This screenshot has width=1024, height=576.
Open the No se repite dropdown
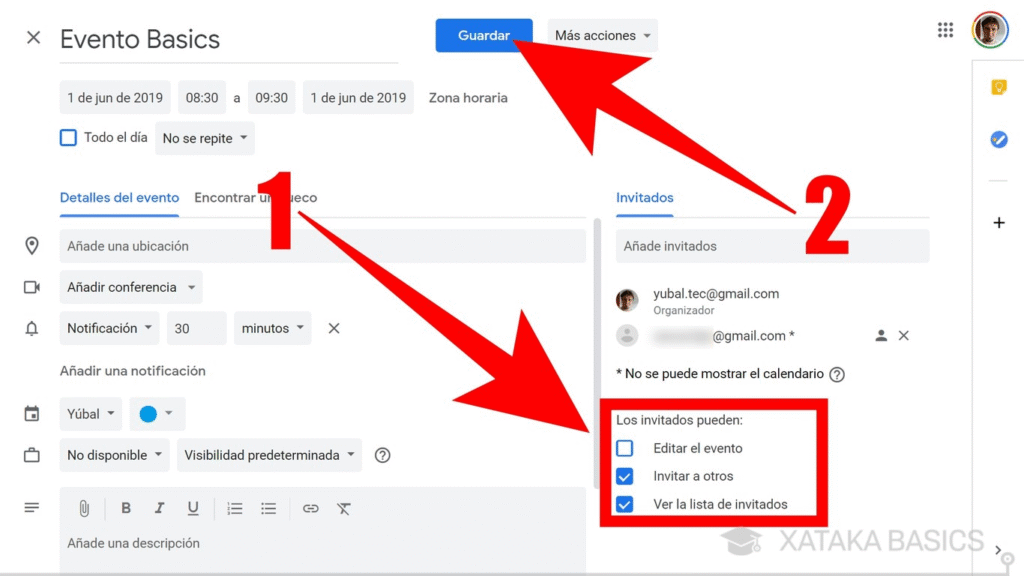205,139
